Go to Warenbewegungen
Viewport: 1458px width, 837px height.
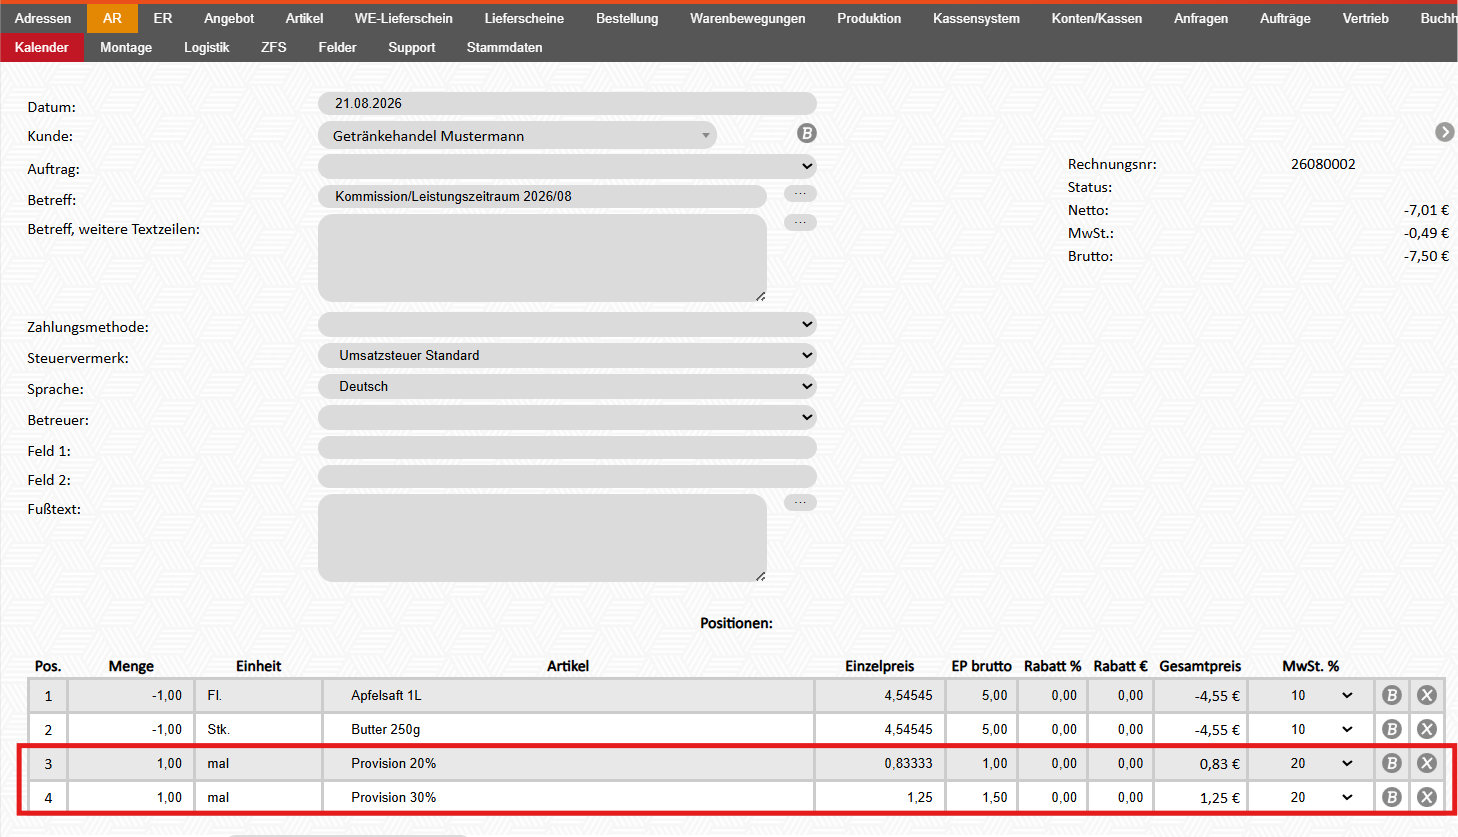coord(748,18)
